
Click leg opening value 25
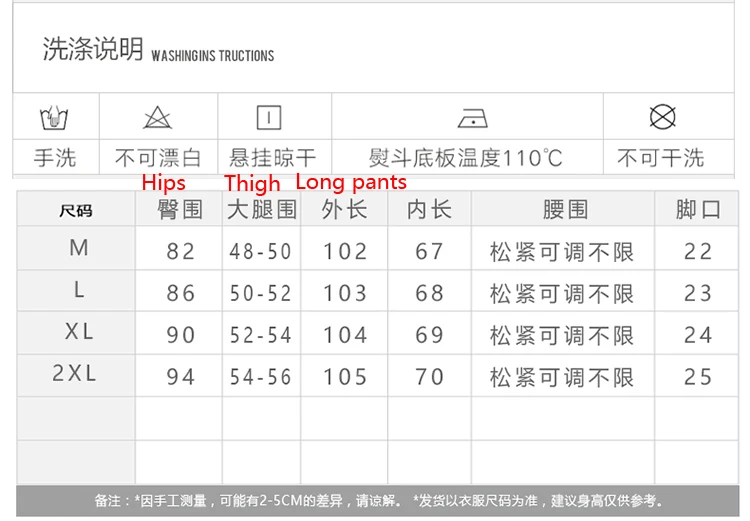point(698,377)
